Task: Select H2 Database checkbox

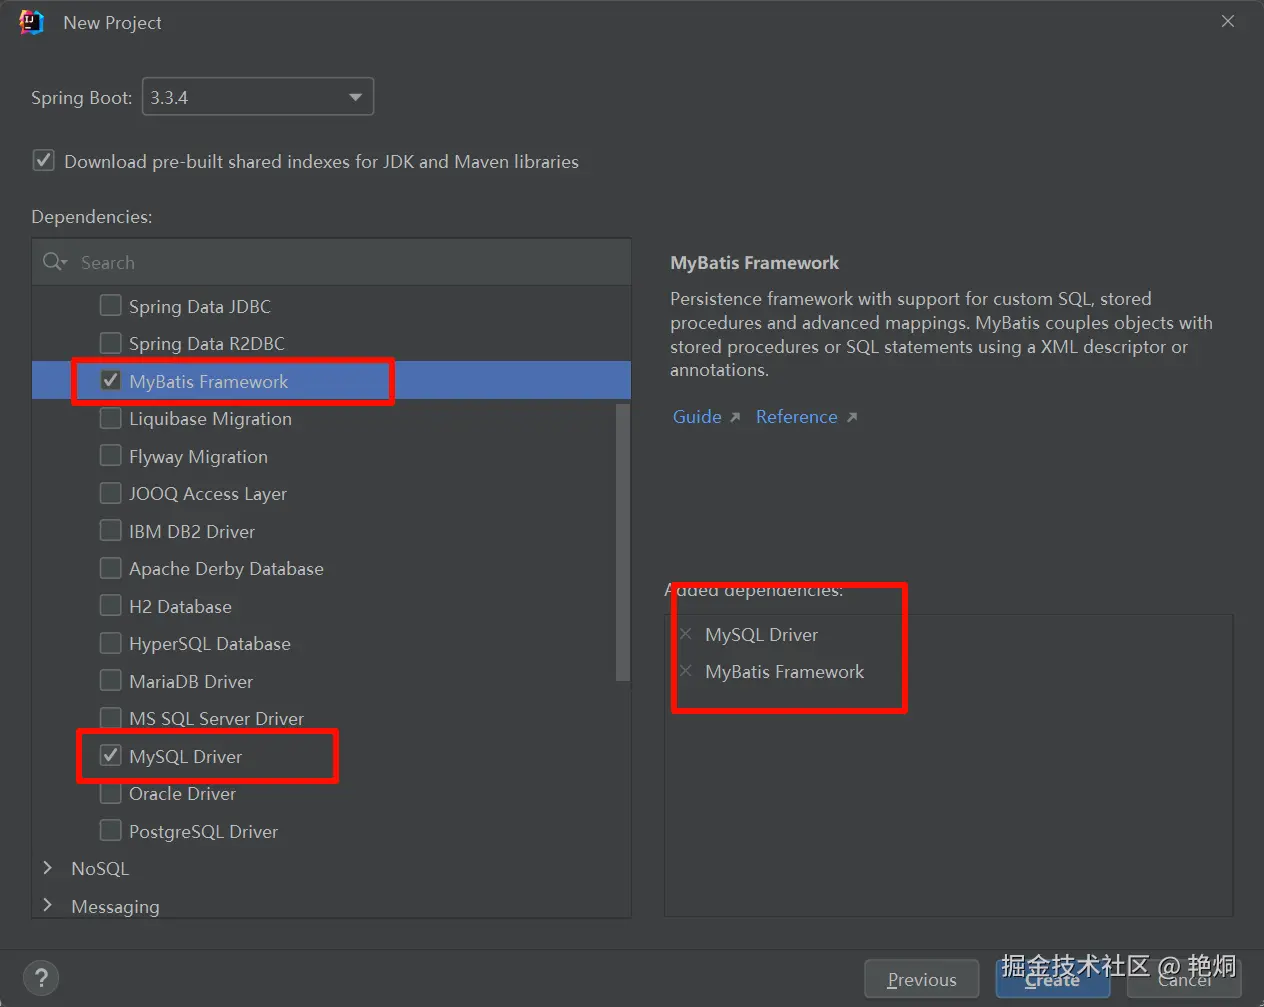Action: (x=111, y=606)
